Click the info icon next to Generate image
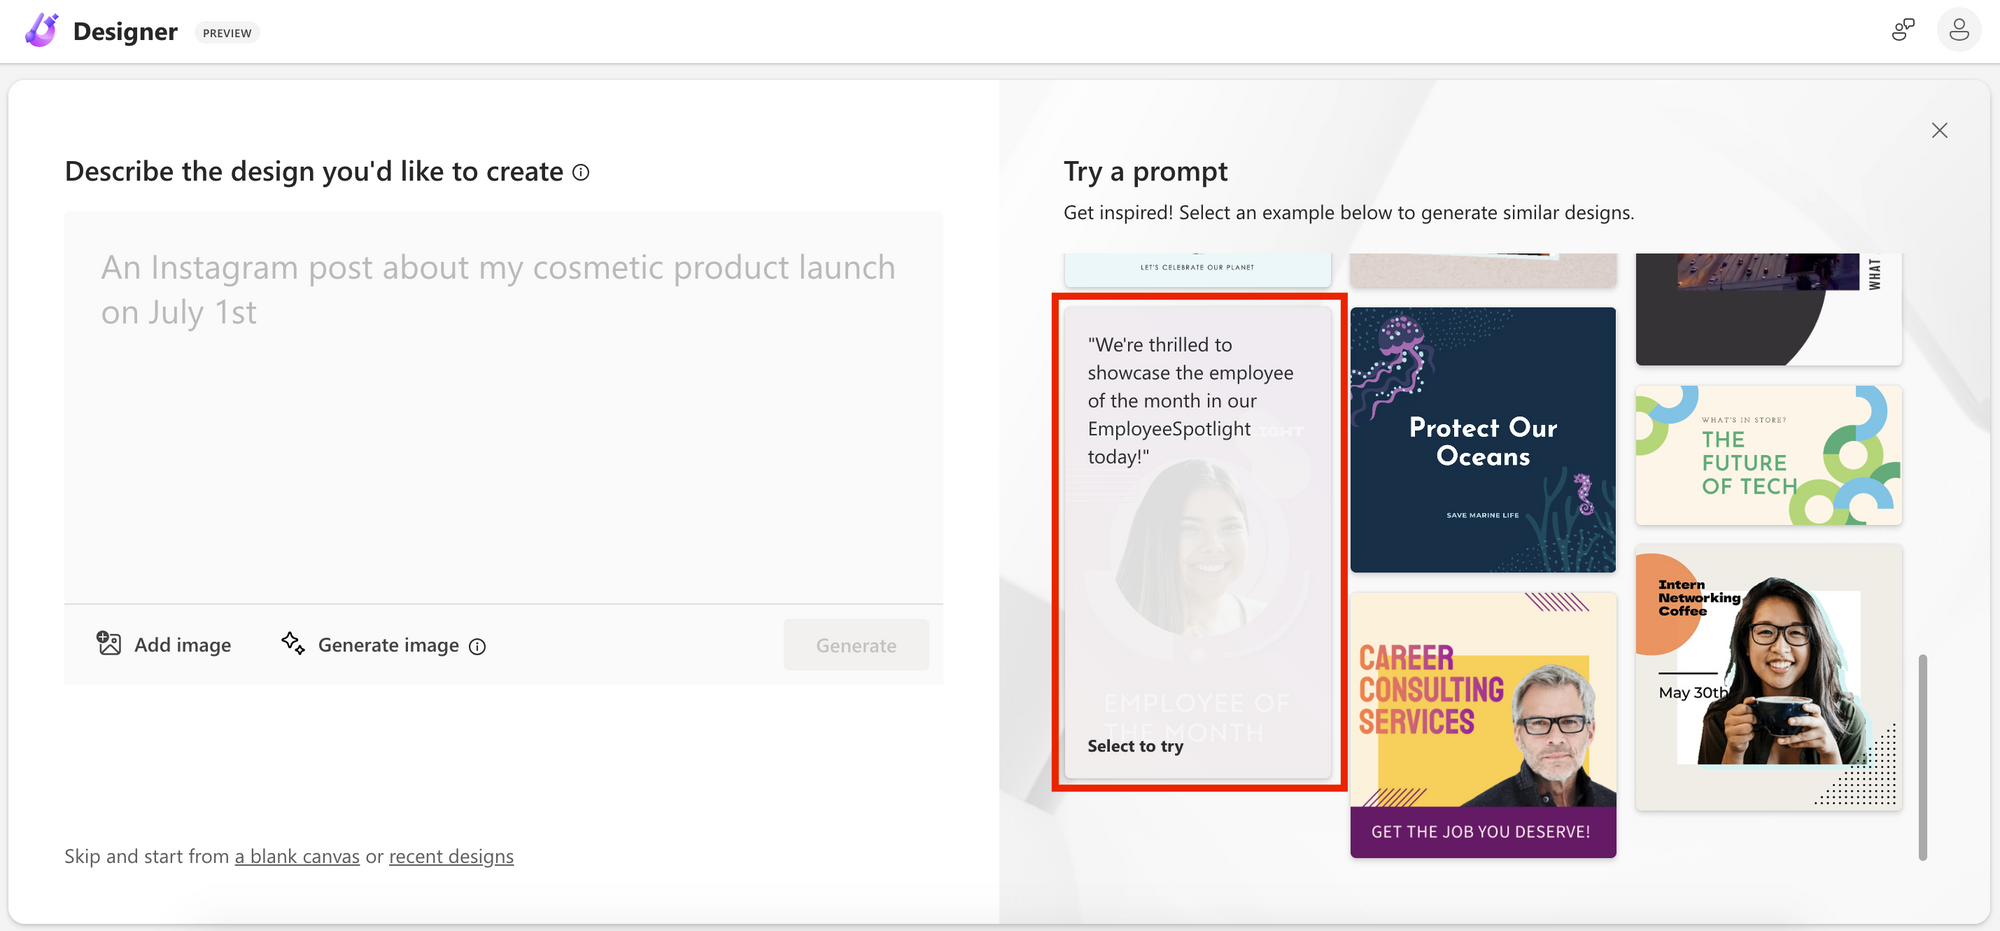 tap(477, 646)
